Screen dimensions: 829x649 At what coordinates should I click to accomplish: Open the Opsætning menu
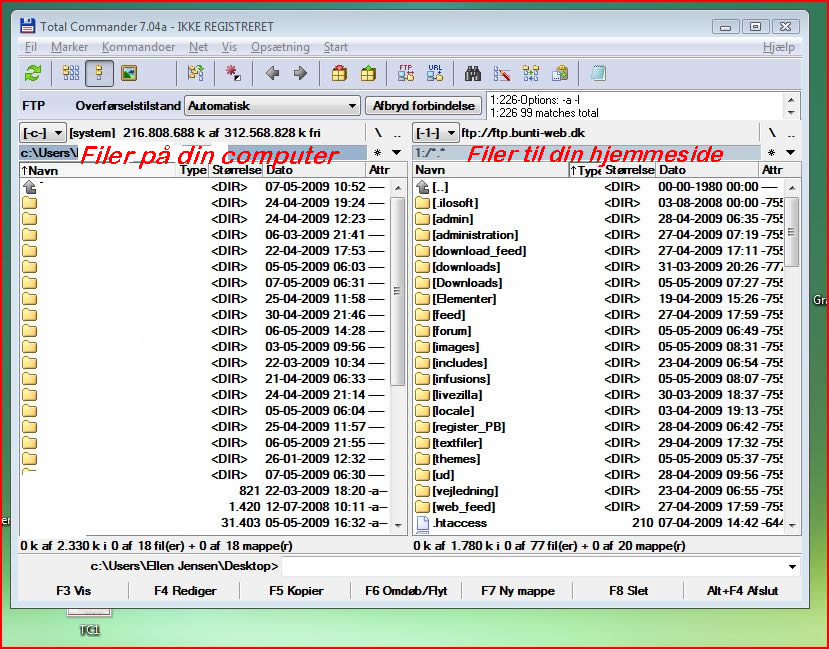[280, 47]
